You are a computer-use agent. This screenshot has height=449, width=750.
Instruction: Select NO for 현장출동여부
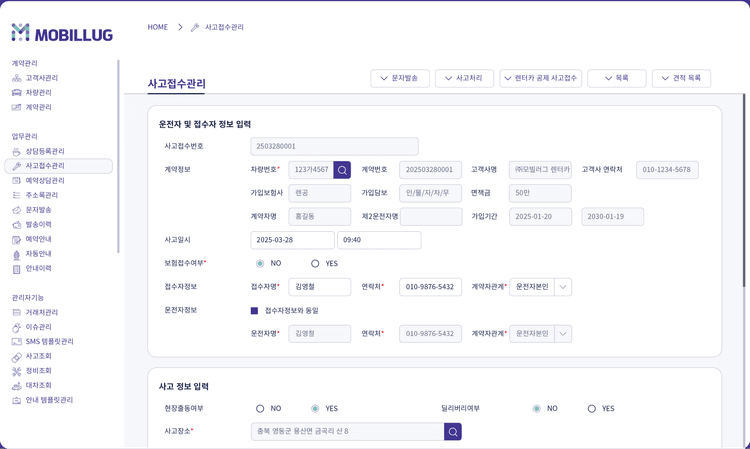[x=260, y=409]
